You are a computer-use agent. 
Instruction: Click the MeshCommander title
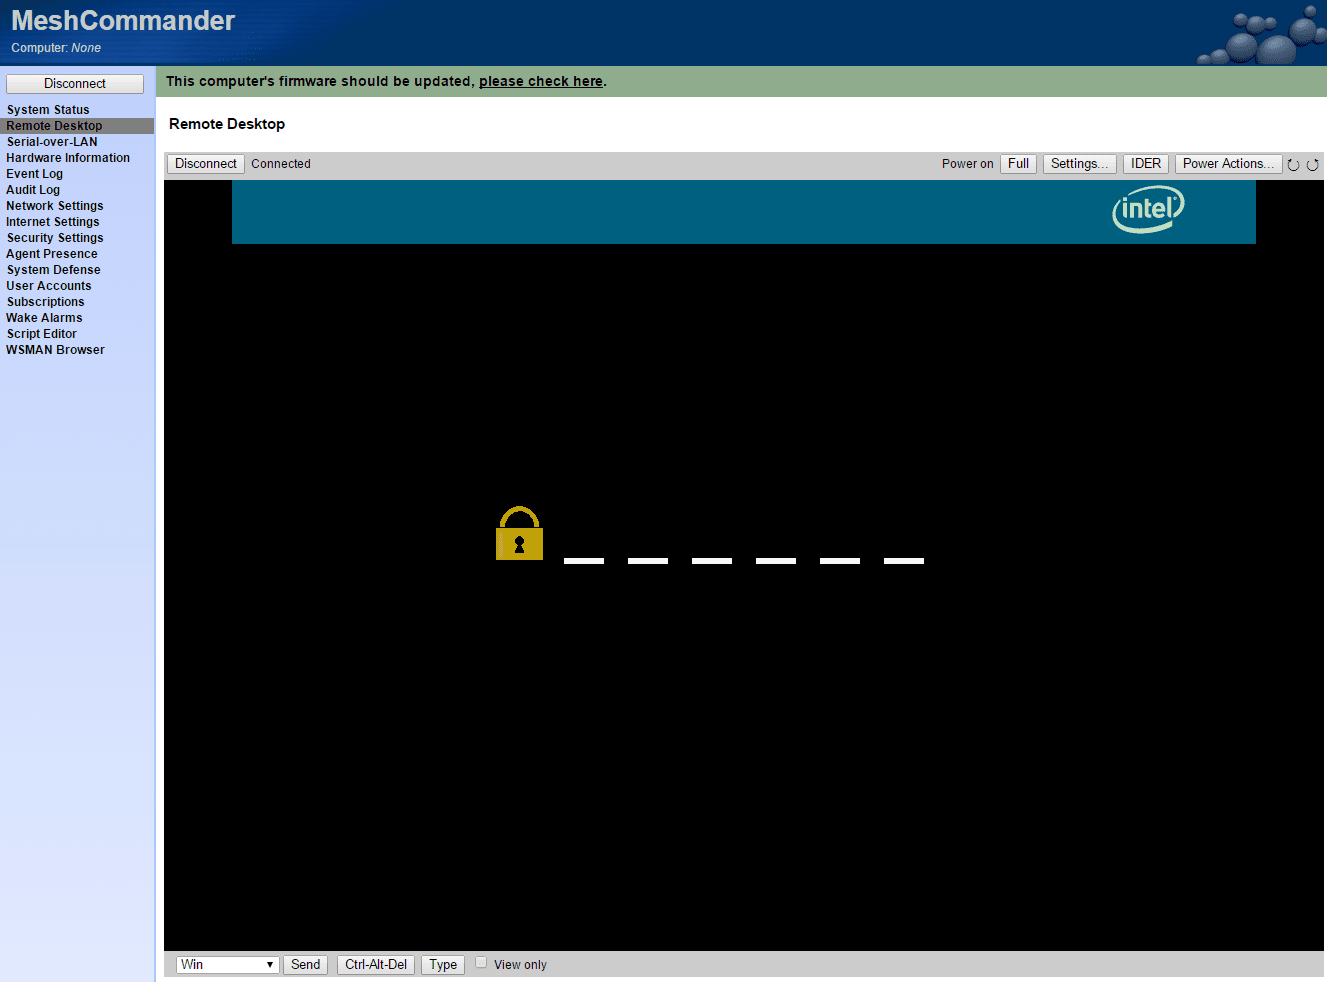point(123,21)
